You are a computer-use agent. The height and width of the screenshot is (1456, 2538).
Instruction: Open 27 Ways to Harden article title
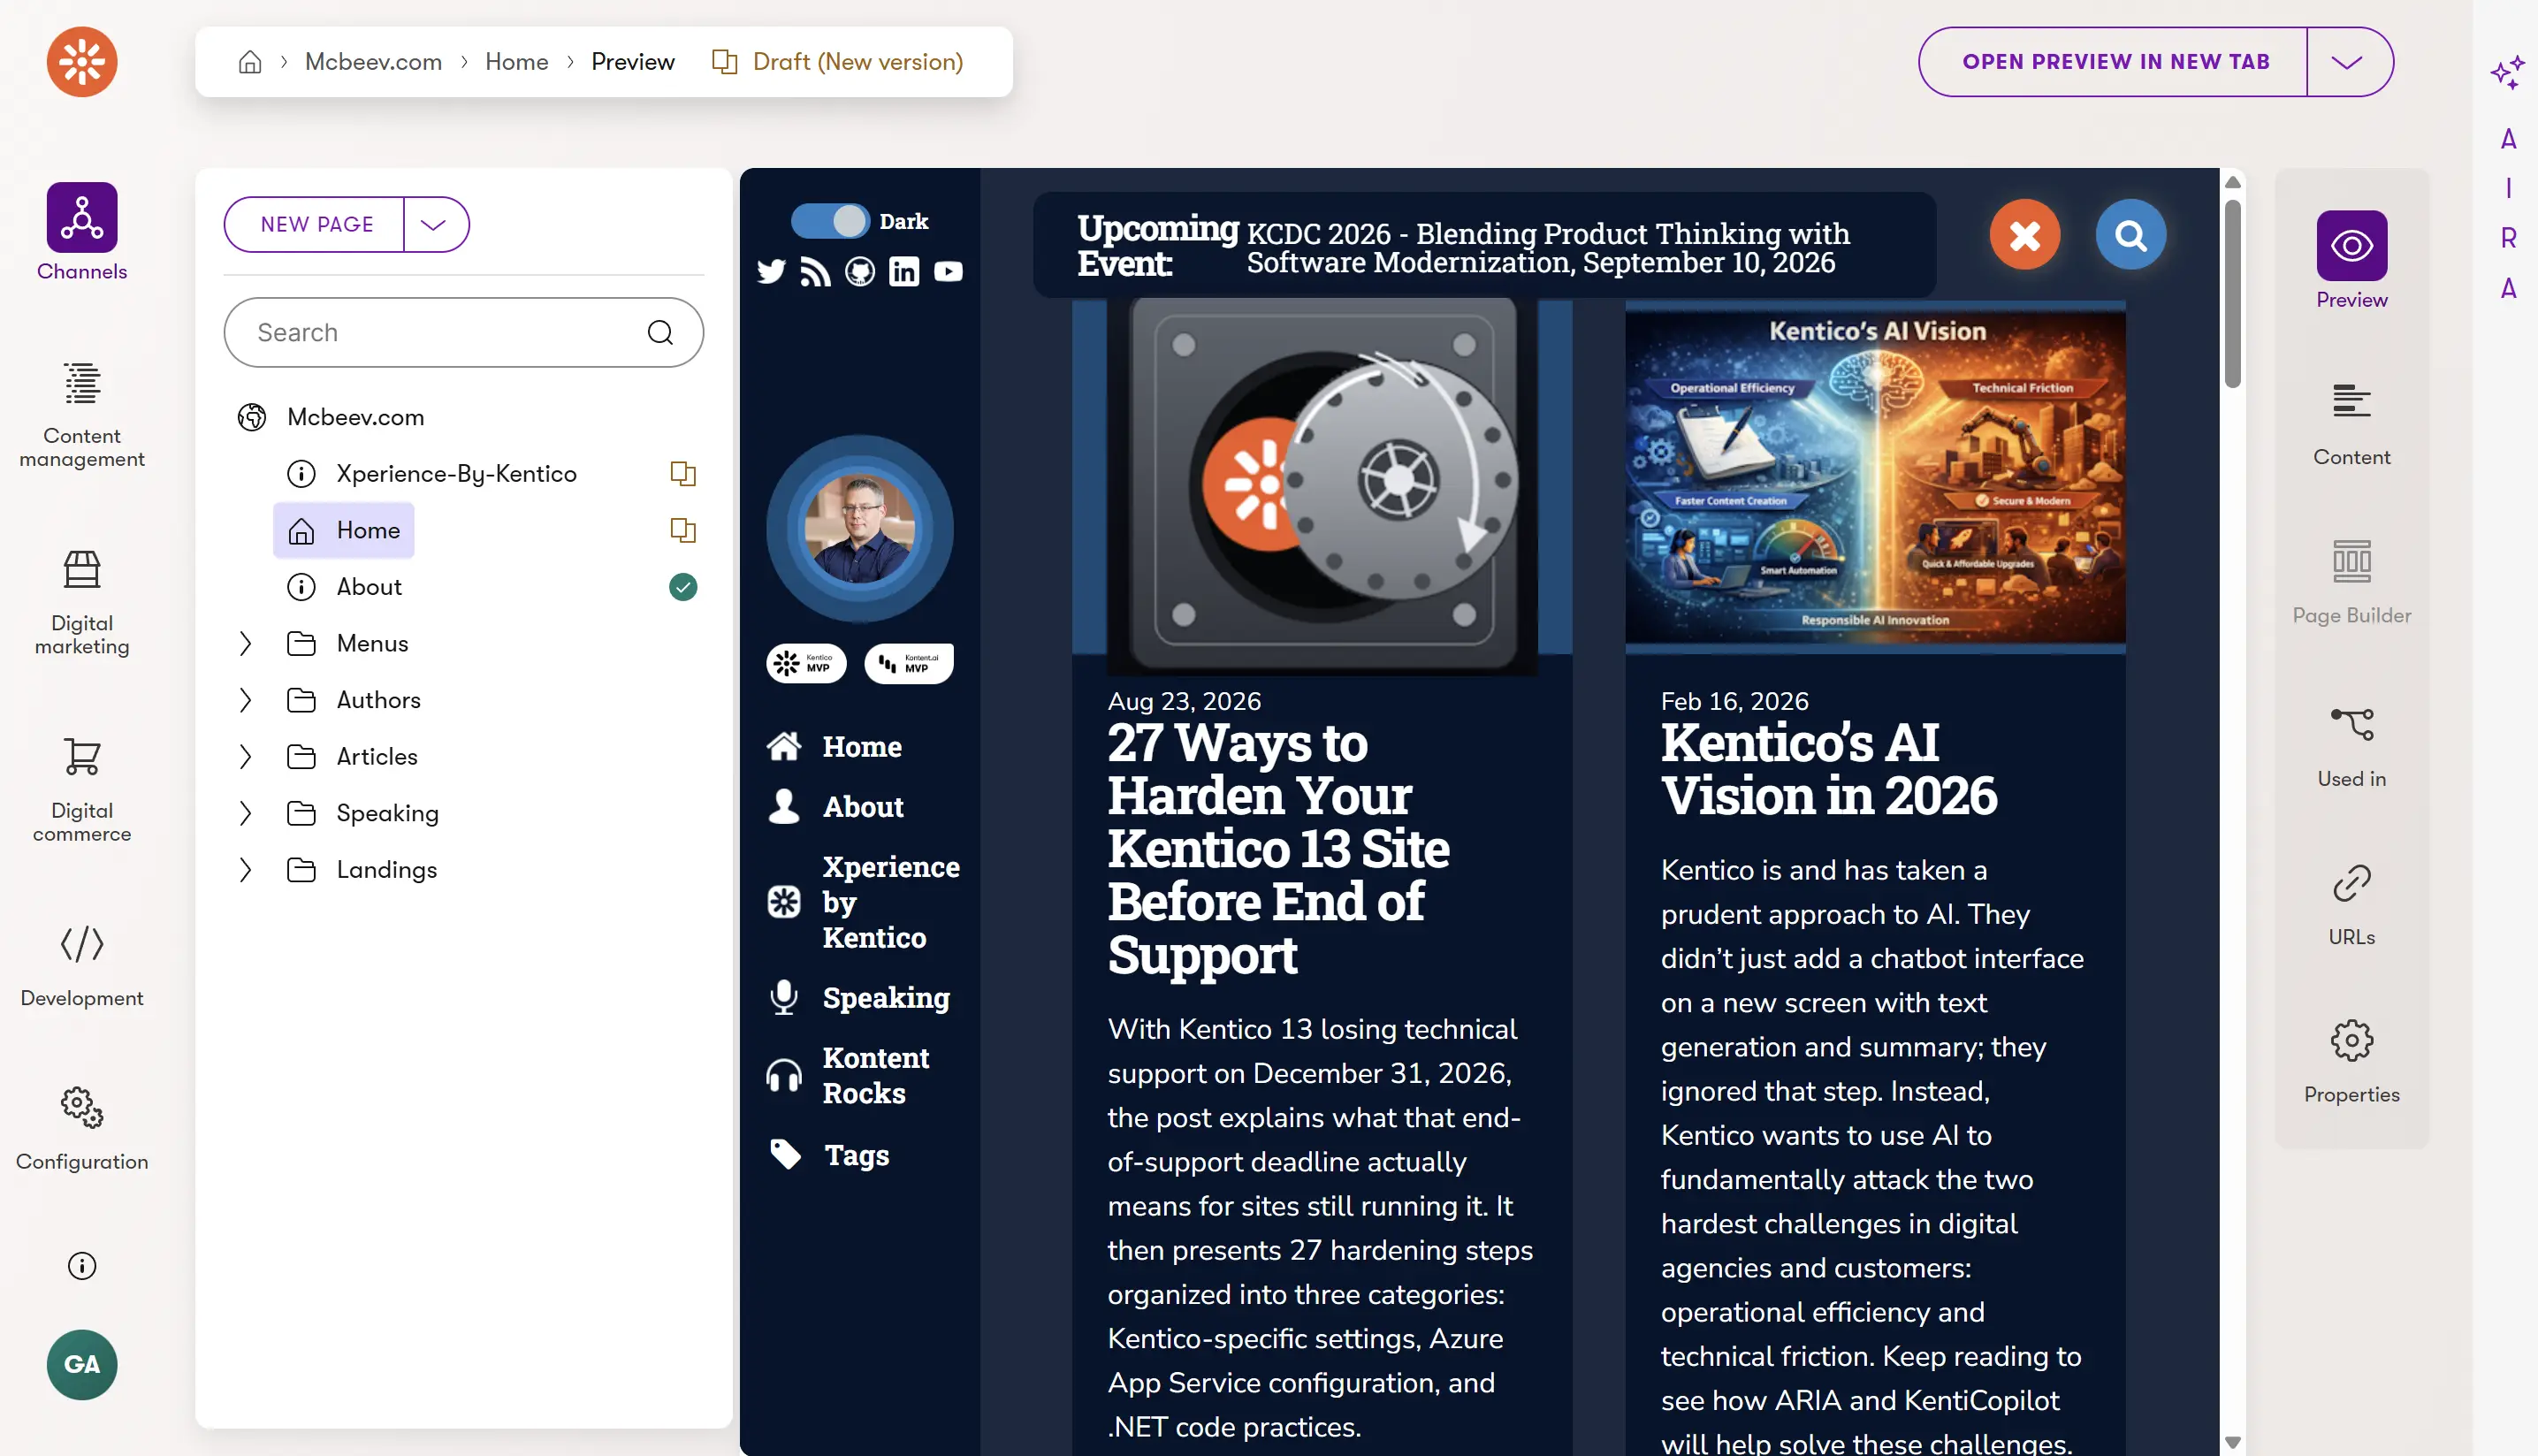[x=1278, y=849]
